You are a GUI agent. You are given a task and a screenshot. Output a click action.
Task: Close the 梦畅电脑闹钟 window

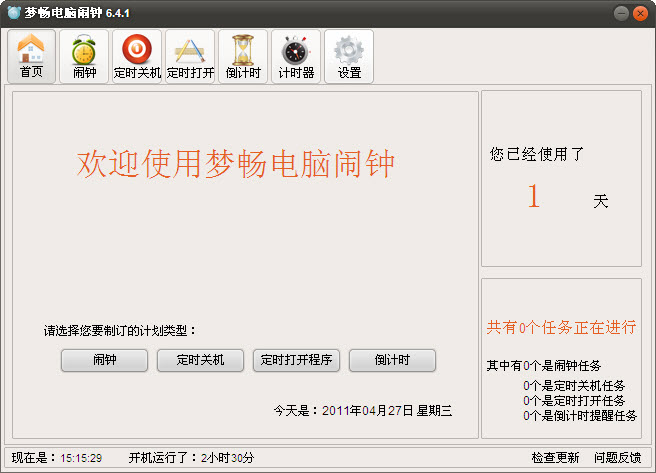tap(640, 13)
